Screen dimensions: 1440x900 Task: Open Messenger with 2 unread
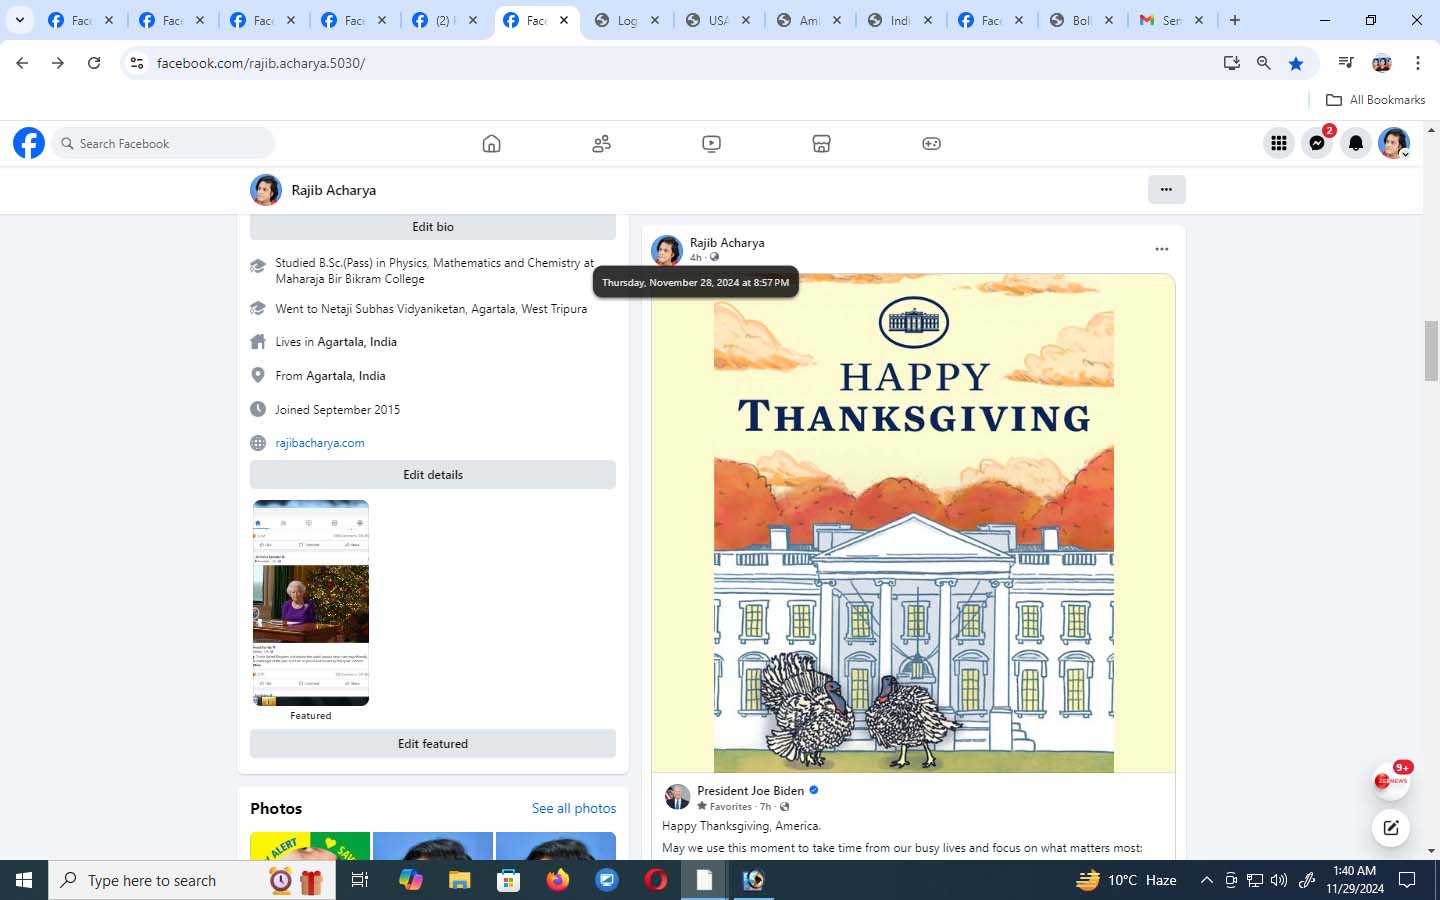click(1318, 143)
